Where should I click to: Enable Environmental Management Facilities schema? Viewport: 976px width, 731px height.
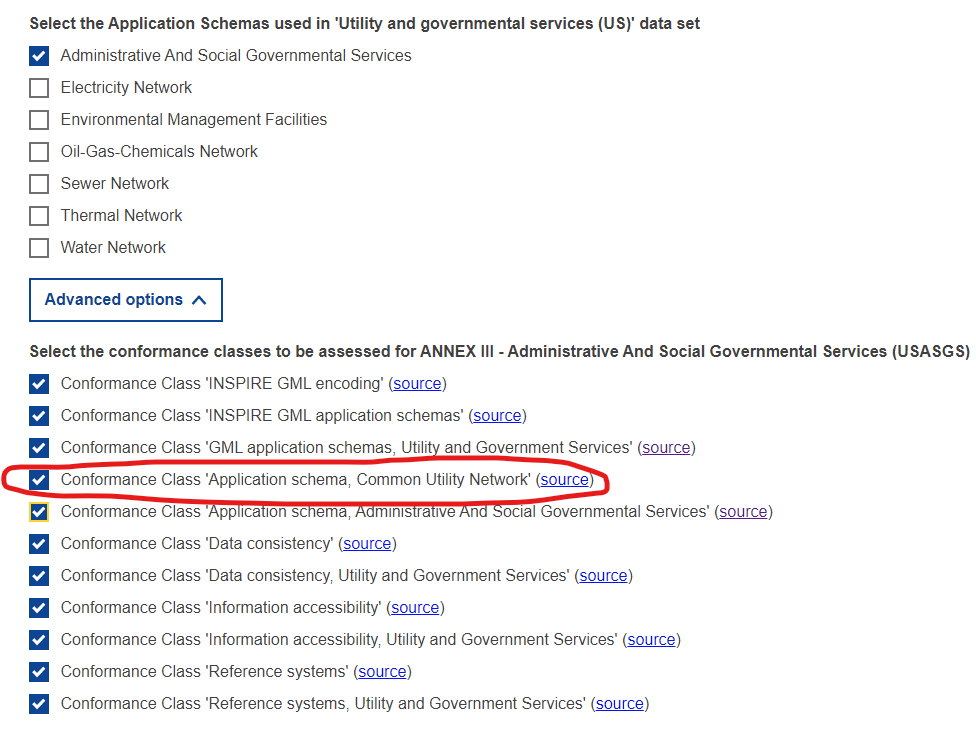(38, 120)
